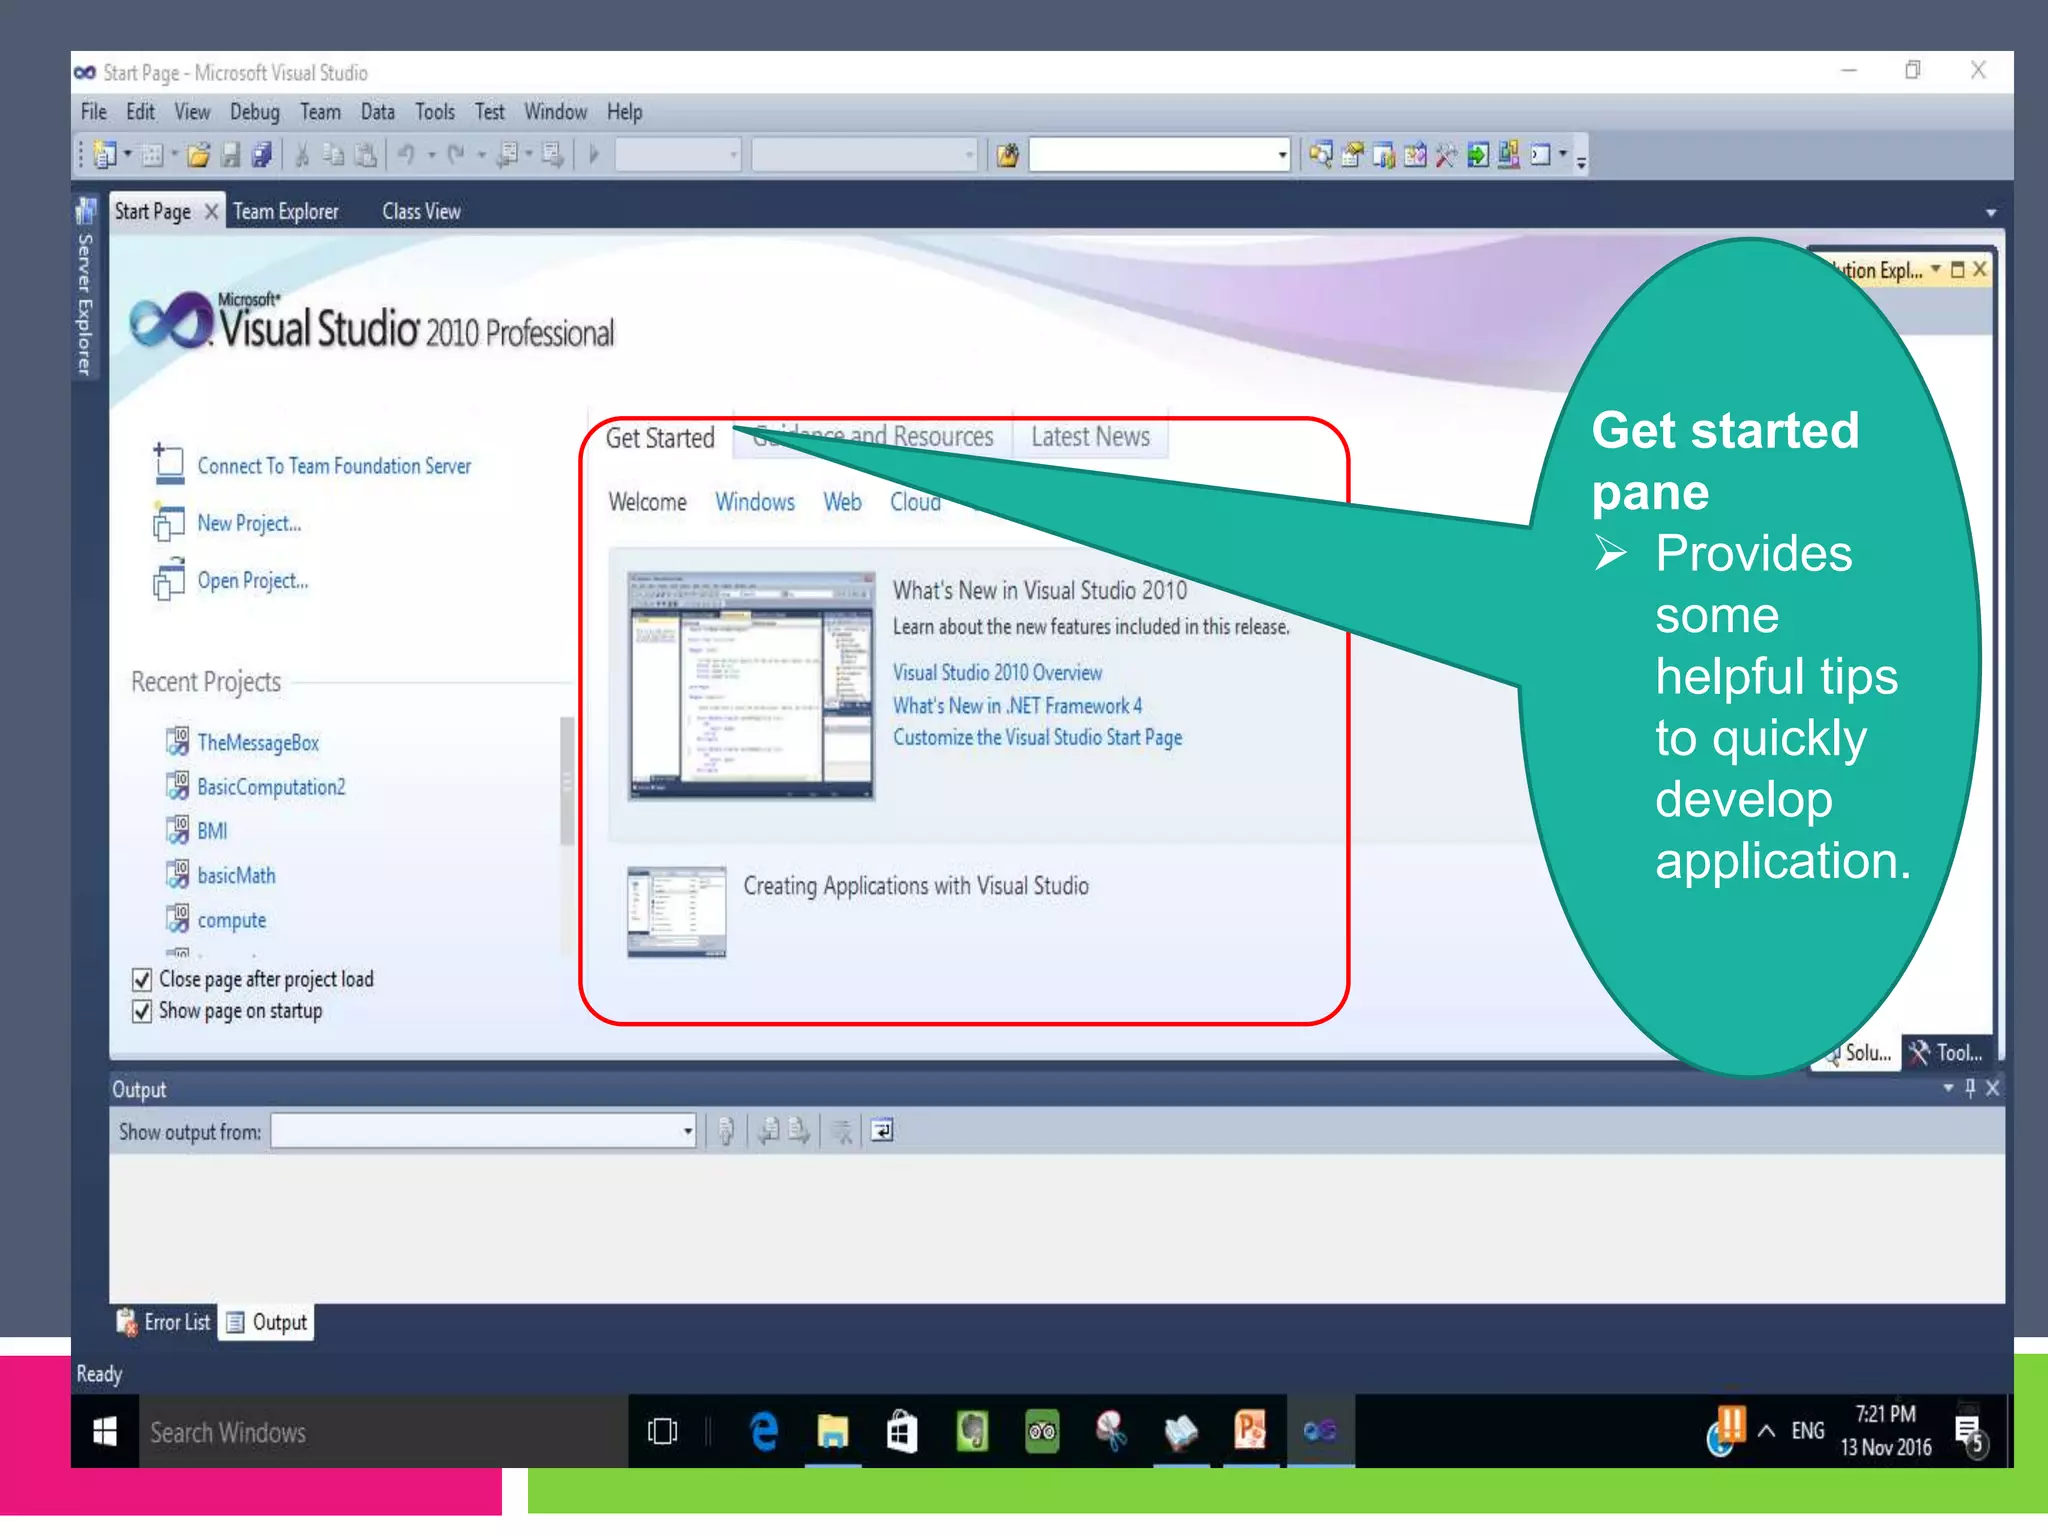Select the Windows category link

pos(755,502)
